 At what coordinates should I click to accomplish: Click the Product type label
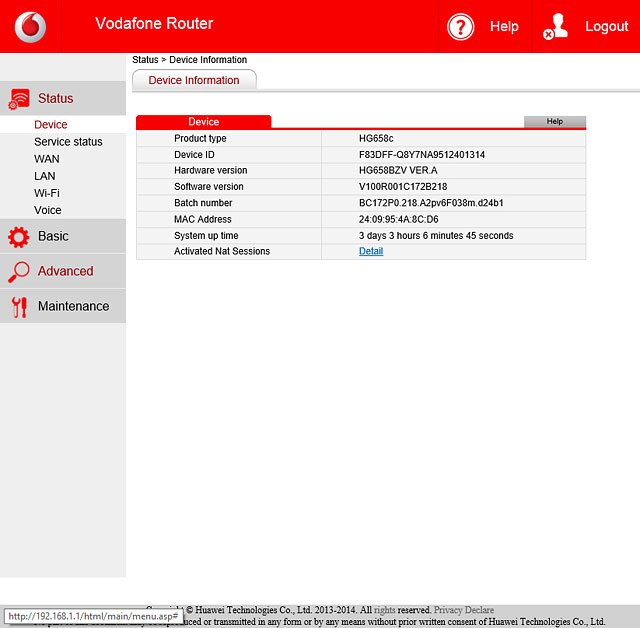pyautogui.click(x=200, y=138)
